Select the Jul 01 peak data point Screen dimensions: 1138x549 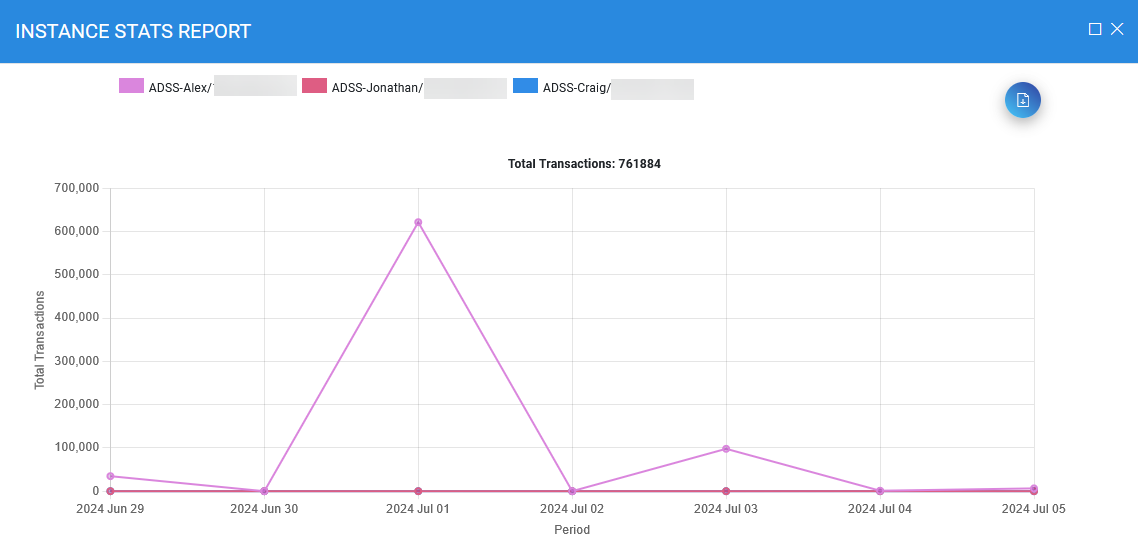click(x=418, y=222)
